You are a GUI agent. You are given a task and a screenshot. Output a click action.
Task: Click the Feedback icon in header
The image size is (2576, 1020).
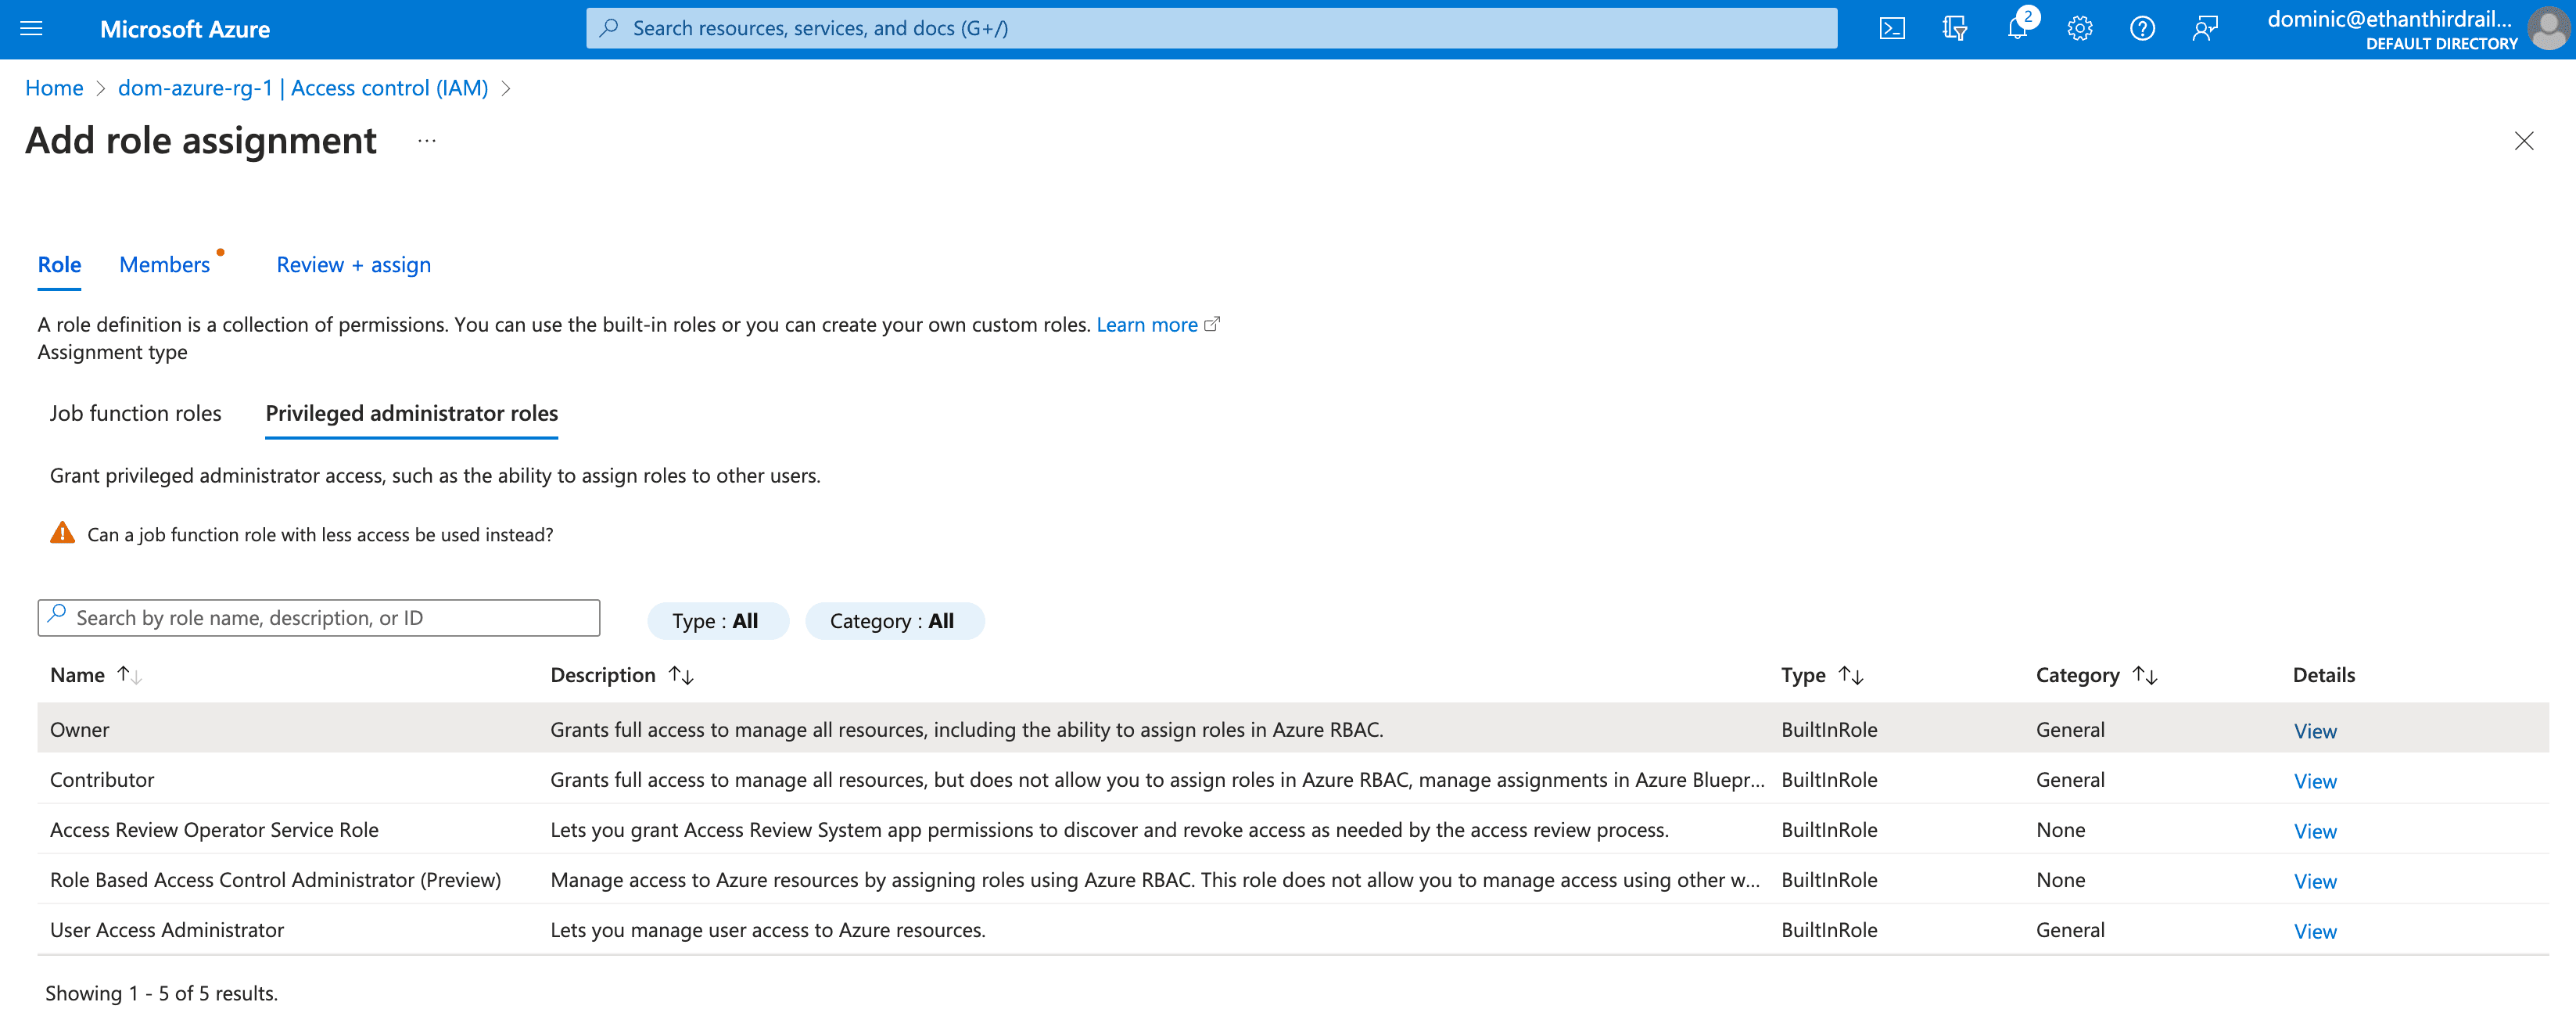[x=2205, y=29]
